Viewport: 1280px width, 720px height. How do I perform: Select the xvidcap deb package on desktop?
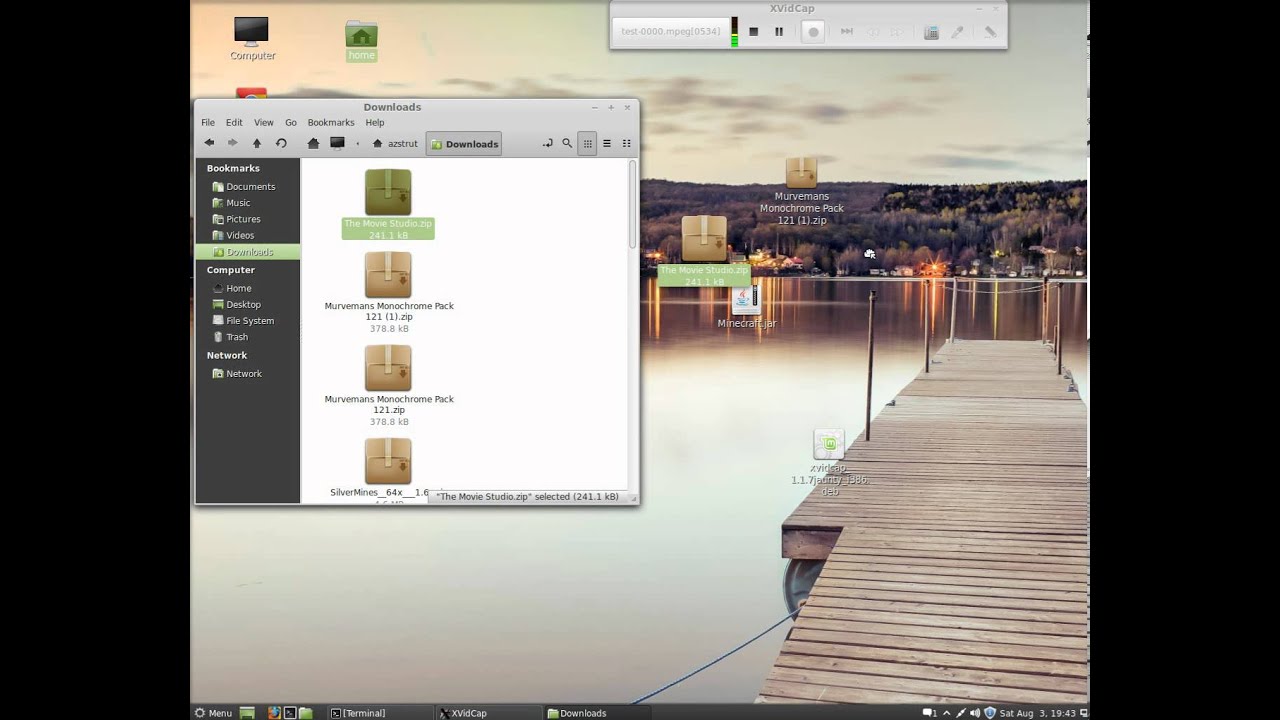pos(829,462)
